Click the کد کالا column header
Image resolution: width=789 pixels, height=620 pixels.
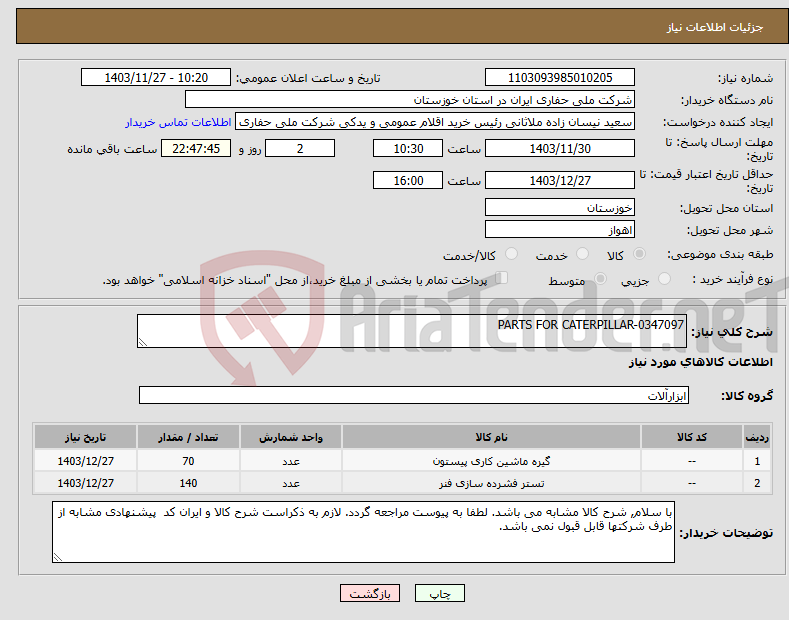[x=692, y=437]
